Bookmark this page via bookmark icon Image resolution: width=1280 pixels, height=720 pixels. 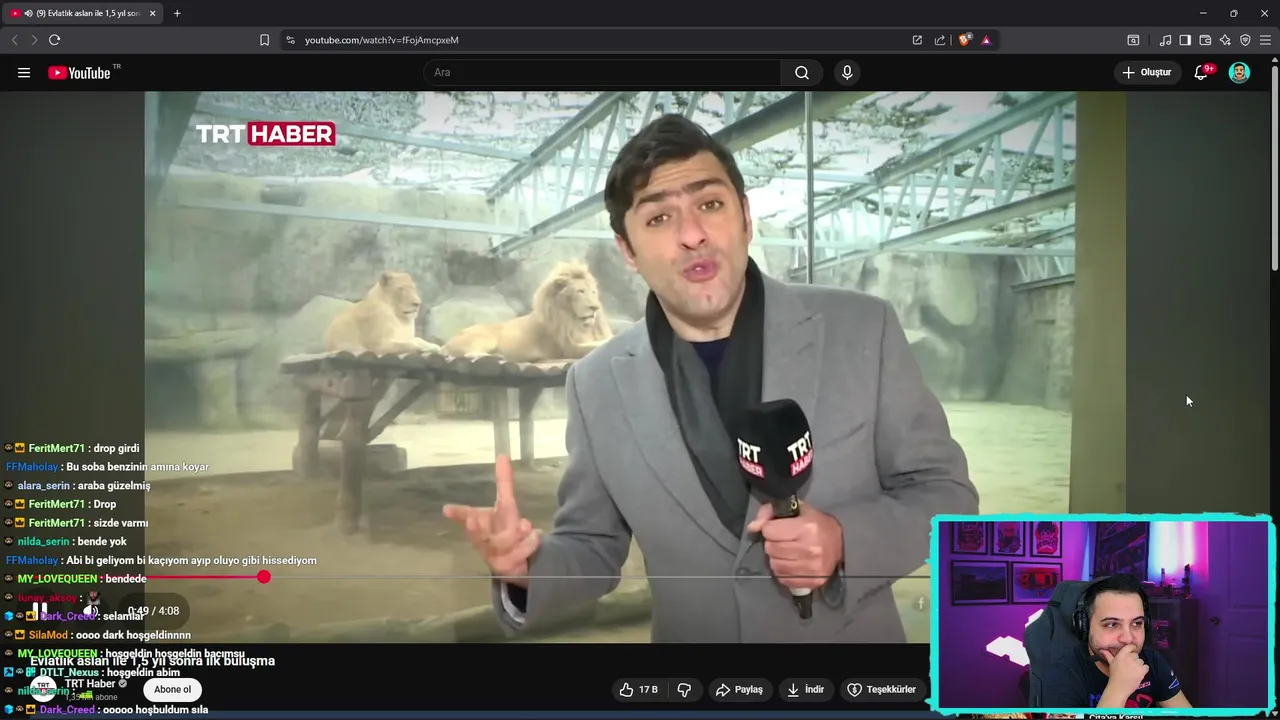[x=264, y=40]
